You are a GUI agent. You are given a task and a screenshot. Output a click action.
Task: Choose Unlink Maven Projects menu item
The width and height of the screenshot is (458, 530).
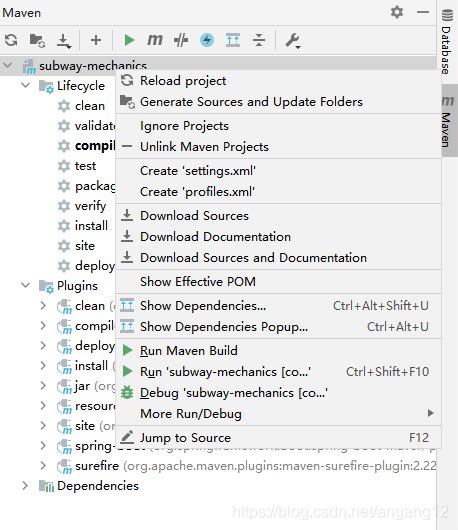278,147
